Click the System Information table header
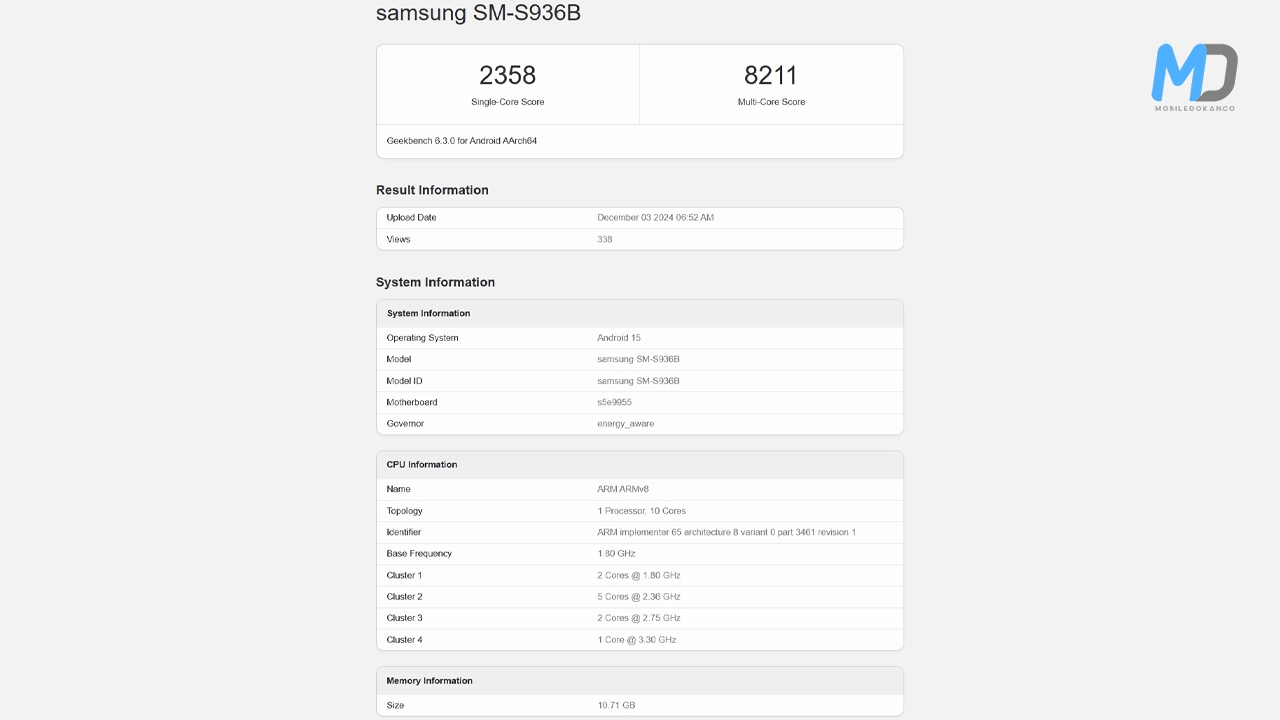1280x720 pixels. (428, 314)
